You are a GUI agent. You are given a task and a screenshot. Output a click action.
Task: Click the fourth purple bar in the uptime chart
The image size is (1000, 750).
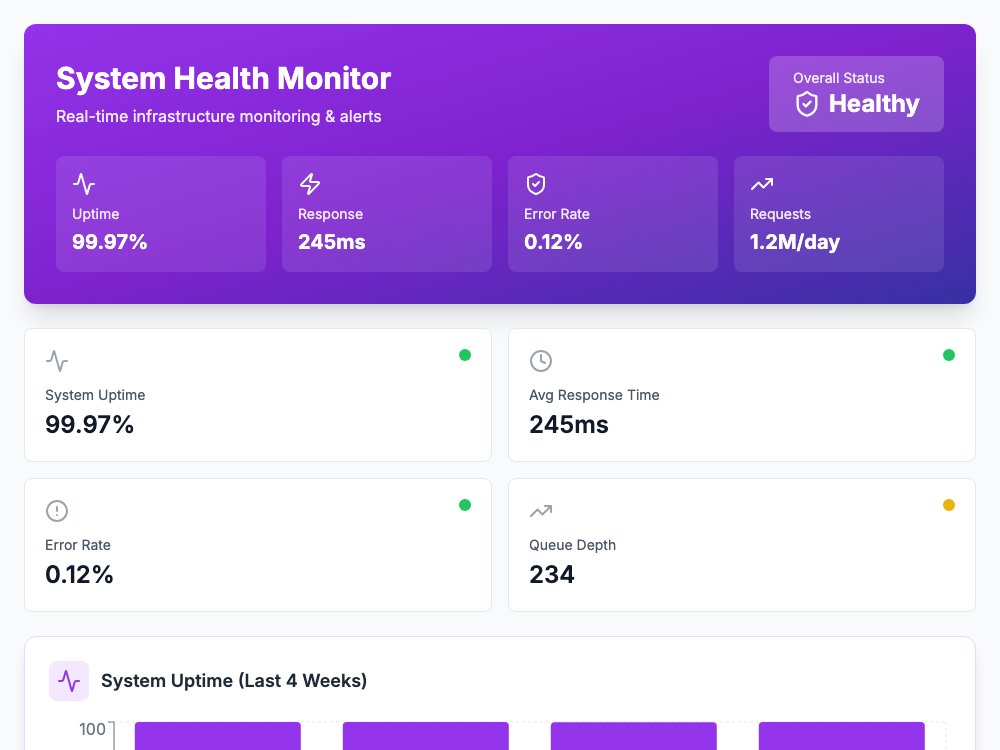point(841,736)
